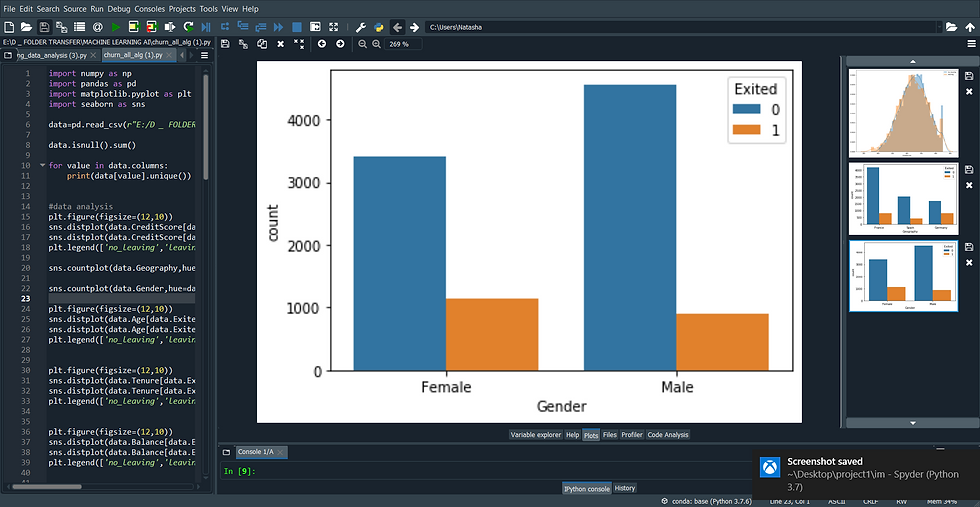Continue debug execution
Viewport: 980px width, 507px height.
(279, 27)
